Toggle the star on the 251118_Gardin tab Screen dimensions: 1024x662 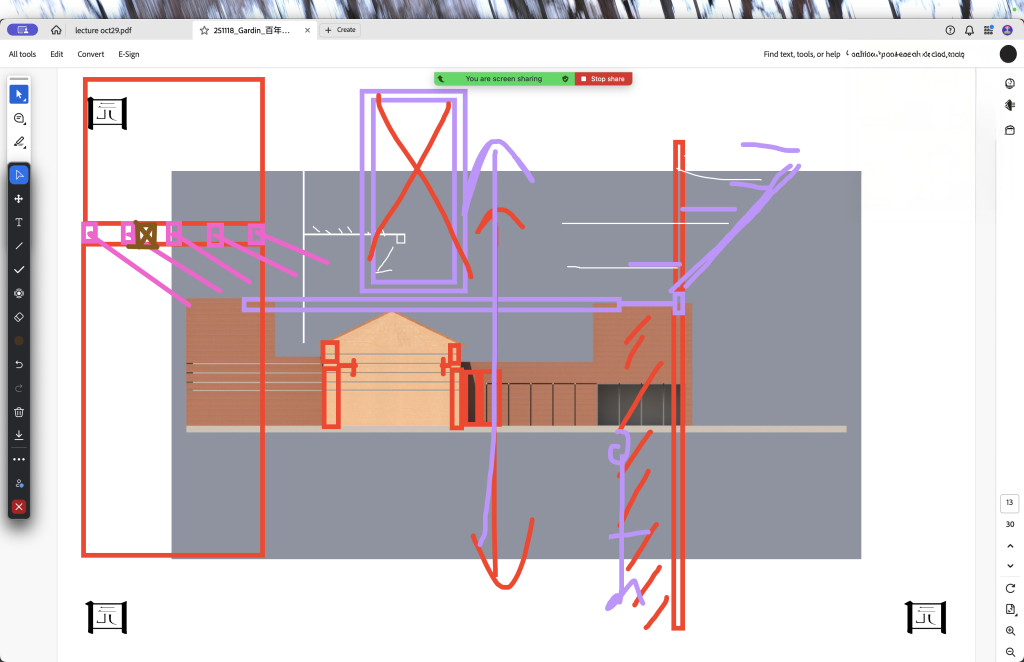[204, 30]
